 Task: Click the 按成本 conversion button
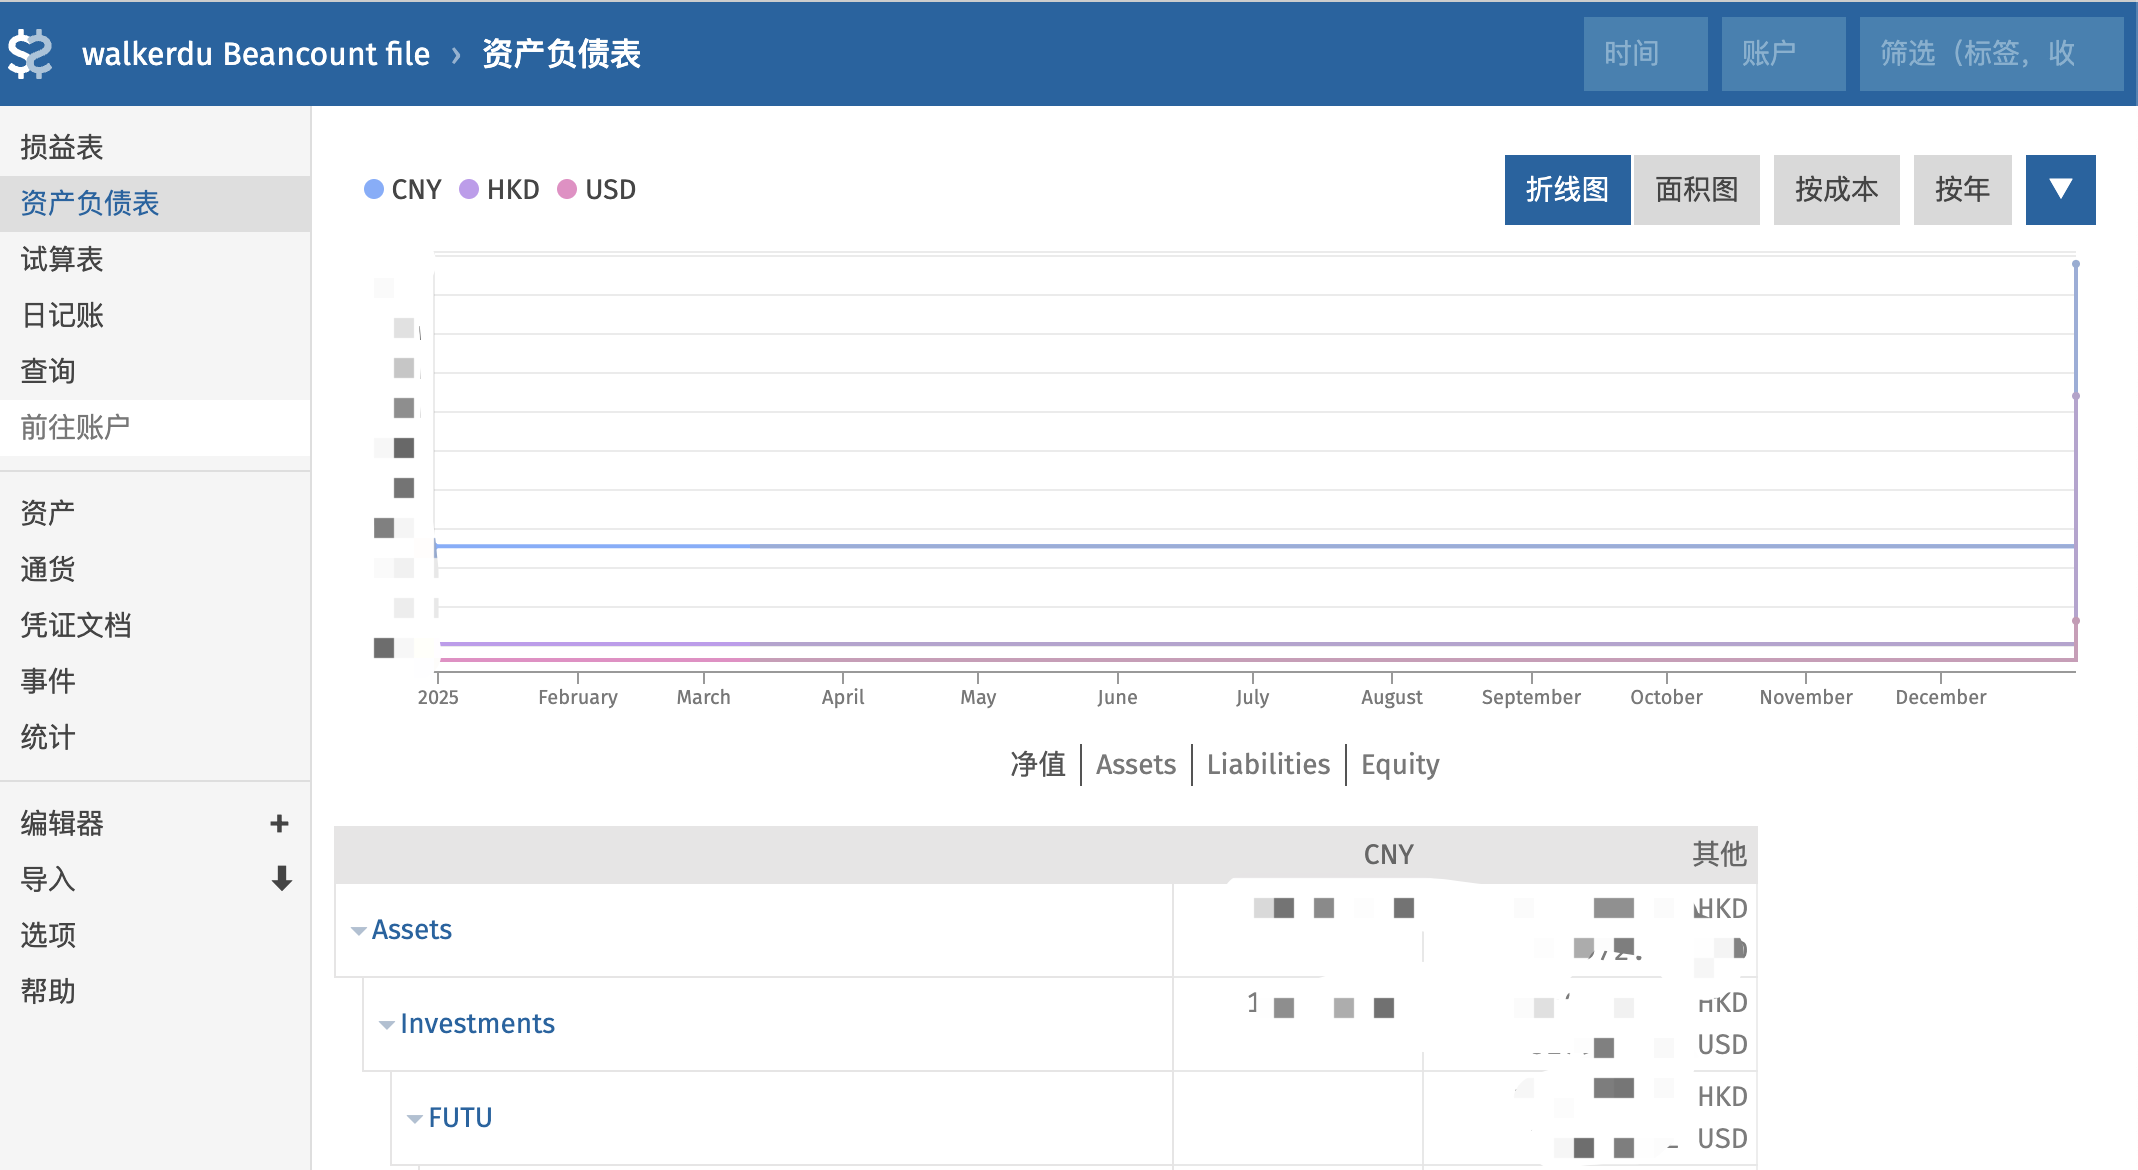(1836, 189)
